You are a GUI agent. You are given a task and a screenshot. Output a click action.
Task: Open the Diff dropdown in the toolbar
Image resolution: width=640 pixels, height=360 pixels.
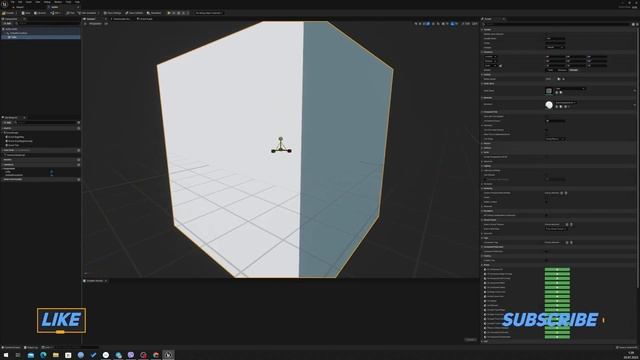[x=56, y=13]
